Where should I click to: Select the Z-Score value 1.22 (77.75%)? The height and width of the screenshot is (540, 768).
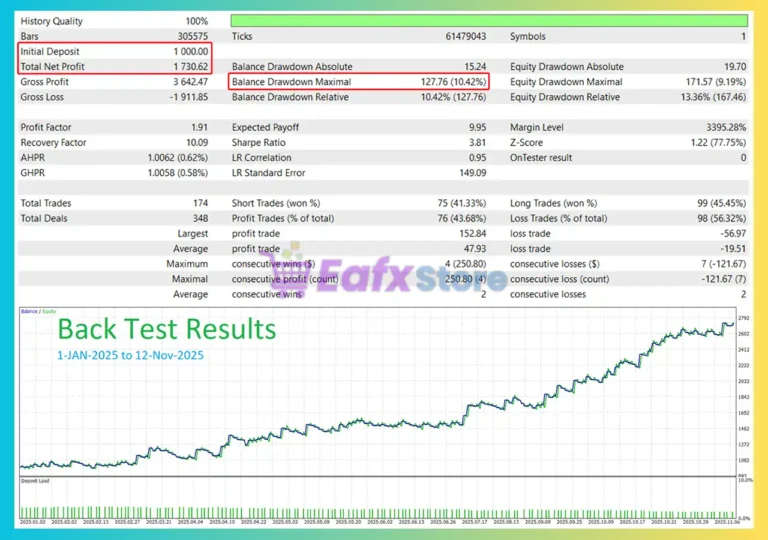(718, 143)
